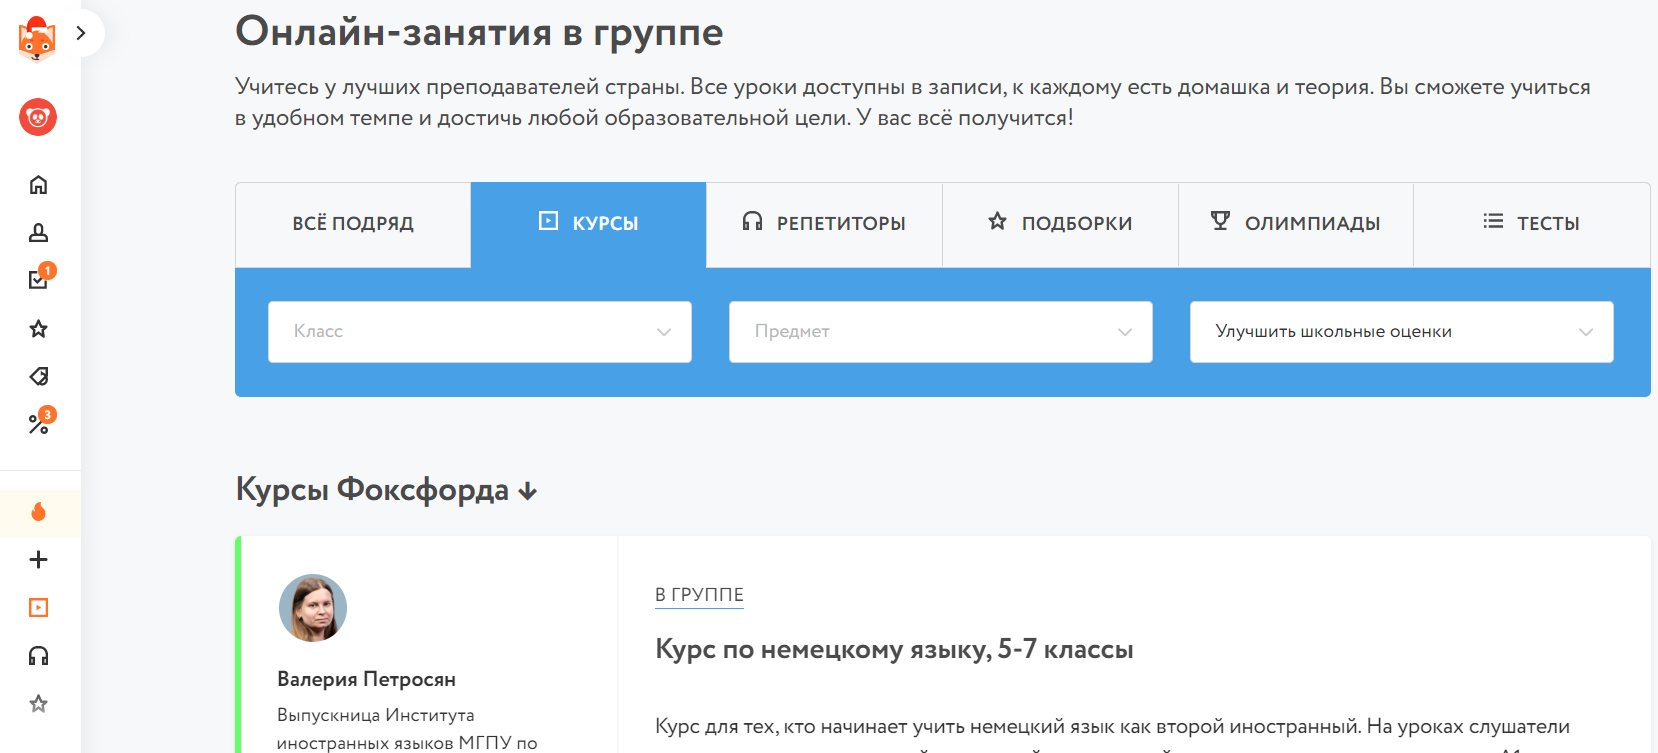Screen dimensions: 1658x753
Task: Click the Foxford fox logo
Action: [x=37, y=39]
